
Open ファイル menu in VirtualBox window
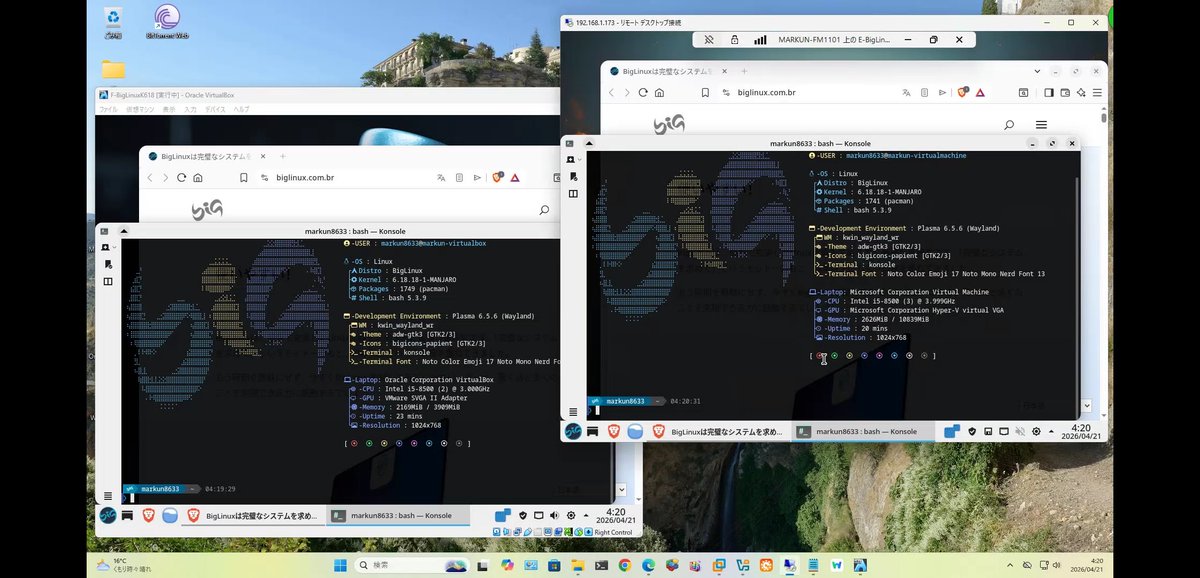(108, 109)
